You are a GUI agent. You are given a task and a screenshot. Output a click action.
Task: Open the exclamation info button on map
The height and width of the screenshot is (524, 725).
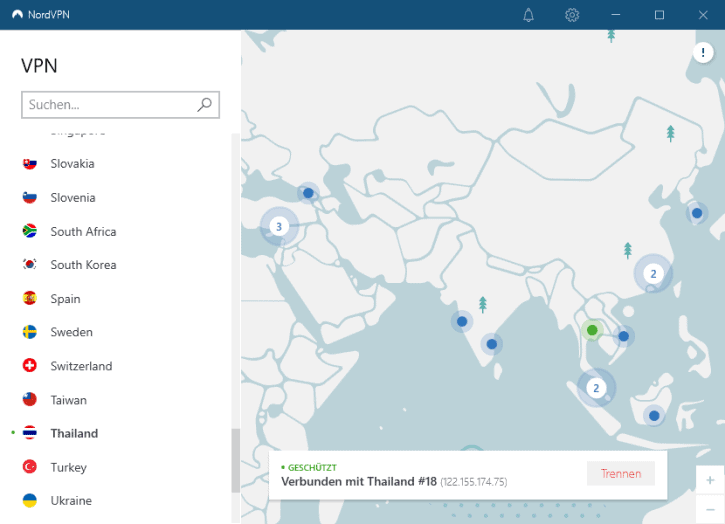click(x=703, y=52)
